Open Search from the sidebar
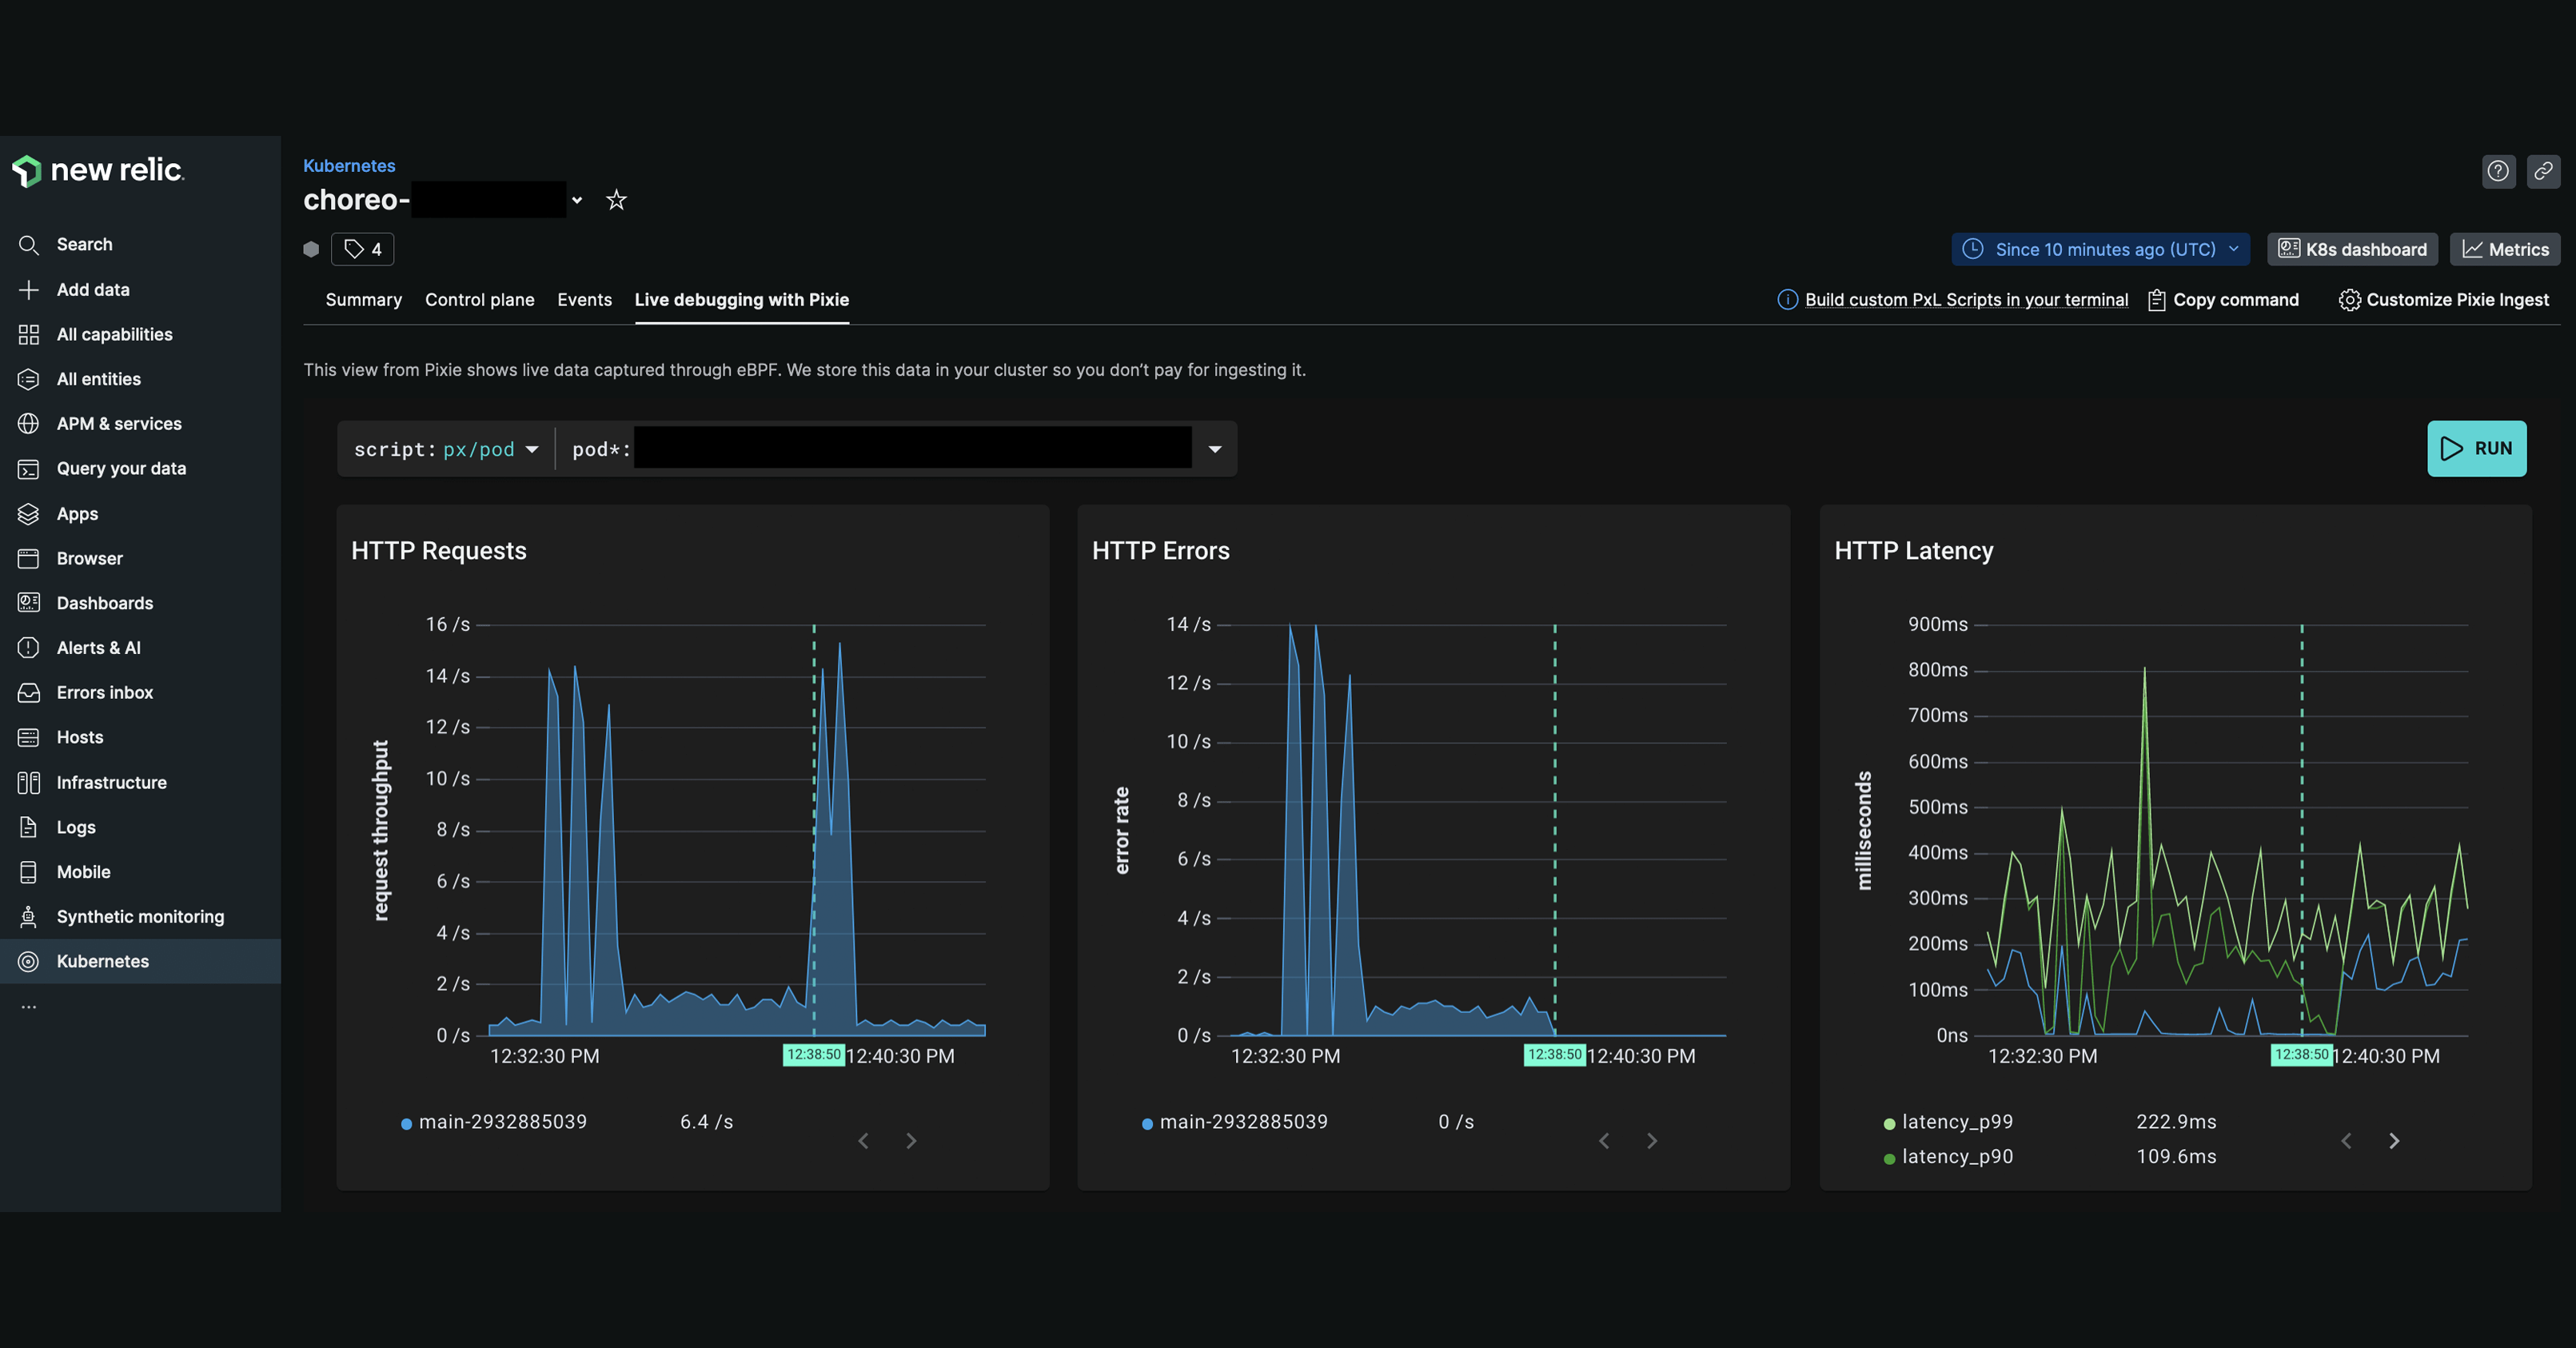Image resolution: width=2576 pixels, height=1348 pixels. 84,244
